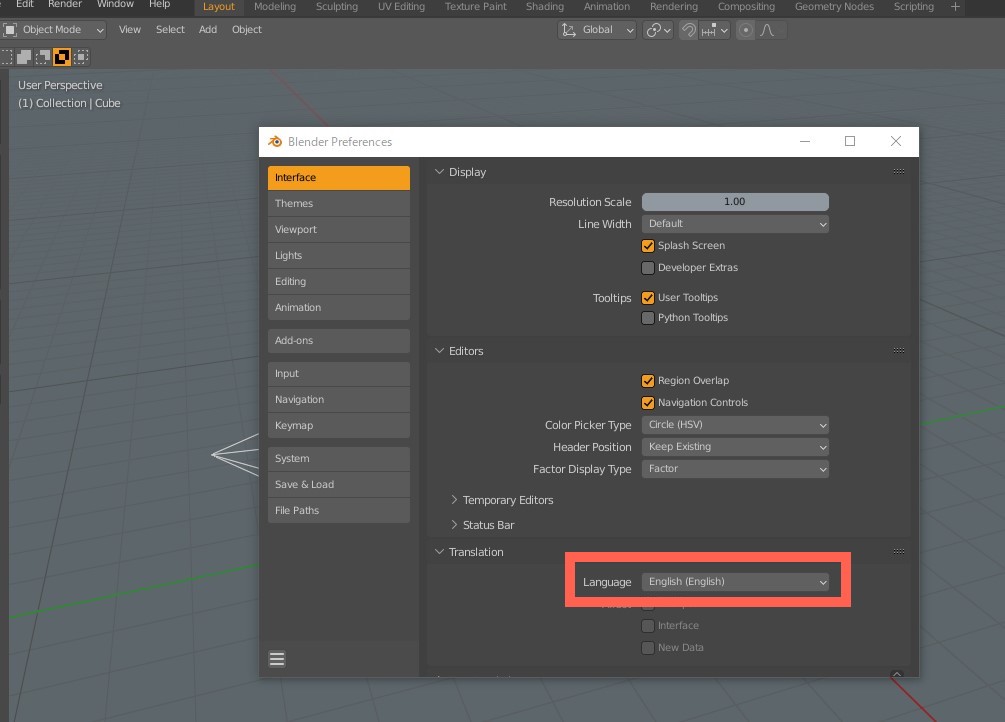1005x722 pixels.
Task: Toggle the proportional editing circle icon
Action: 745,30
